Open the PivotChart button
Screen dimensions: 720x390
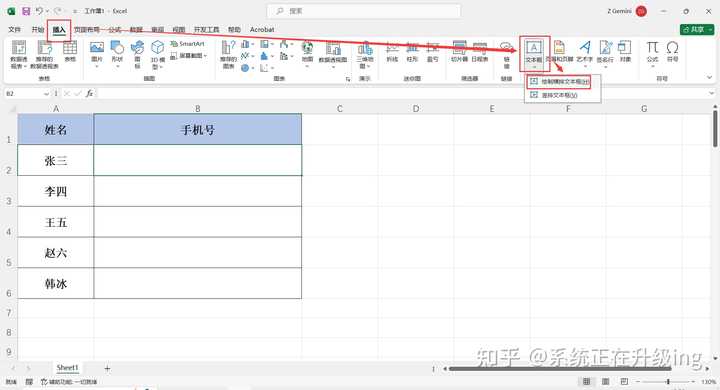[x=333, y=54]
